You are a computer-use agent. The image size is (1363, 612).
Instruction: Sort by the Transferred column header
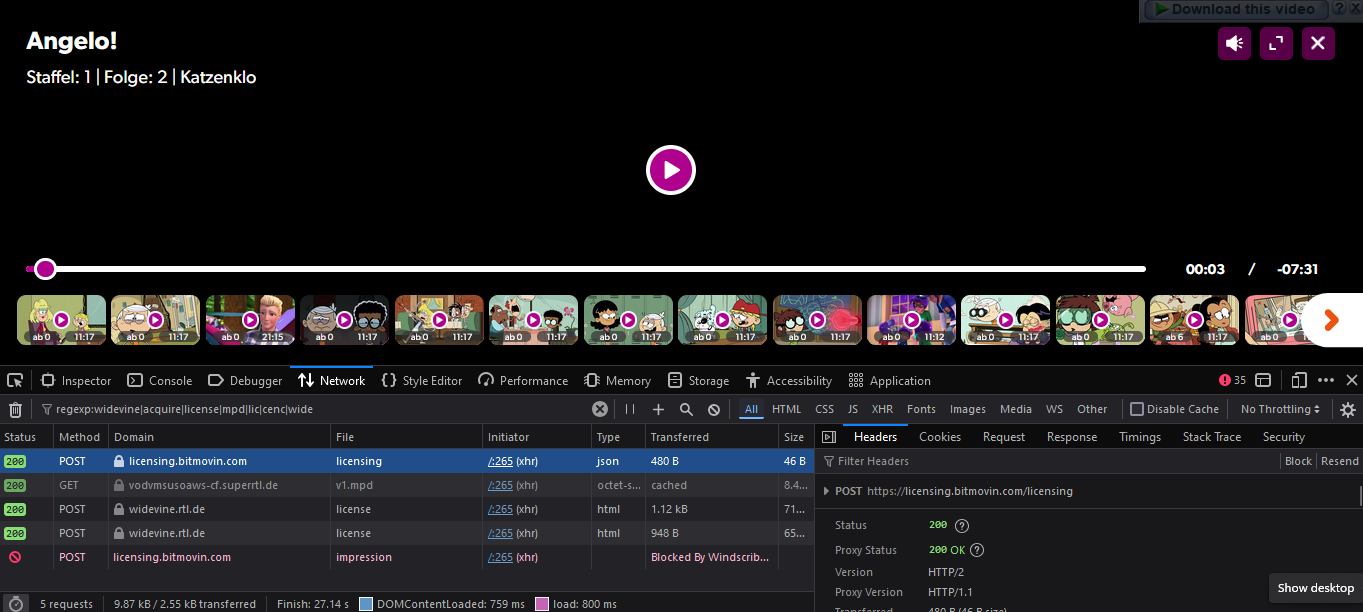click(x=711, y=437)
